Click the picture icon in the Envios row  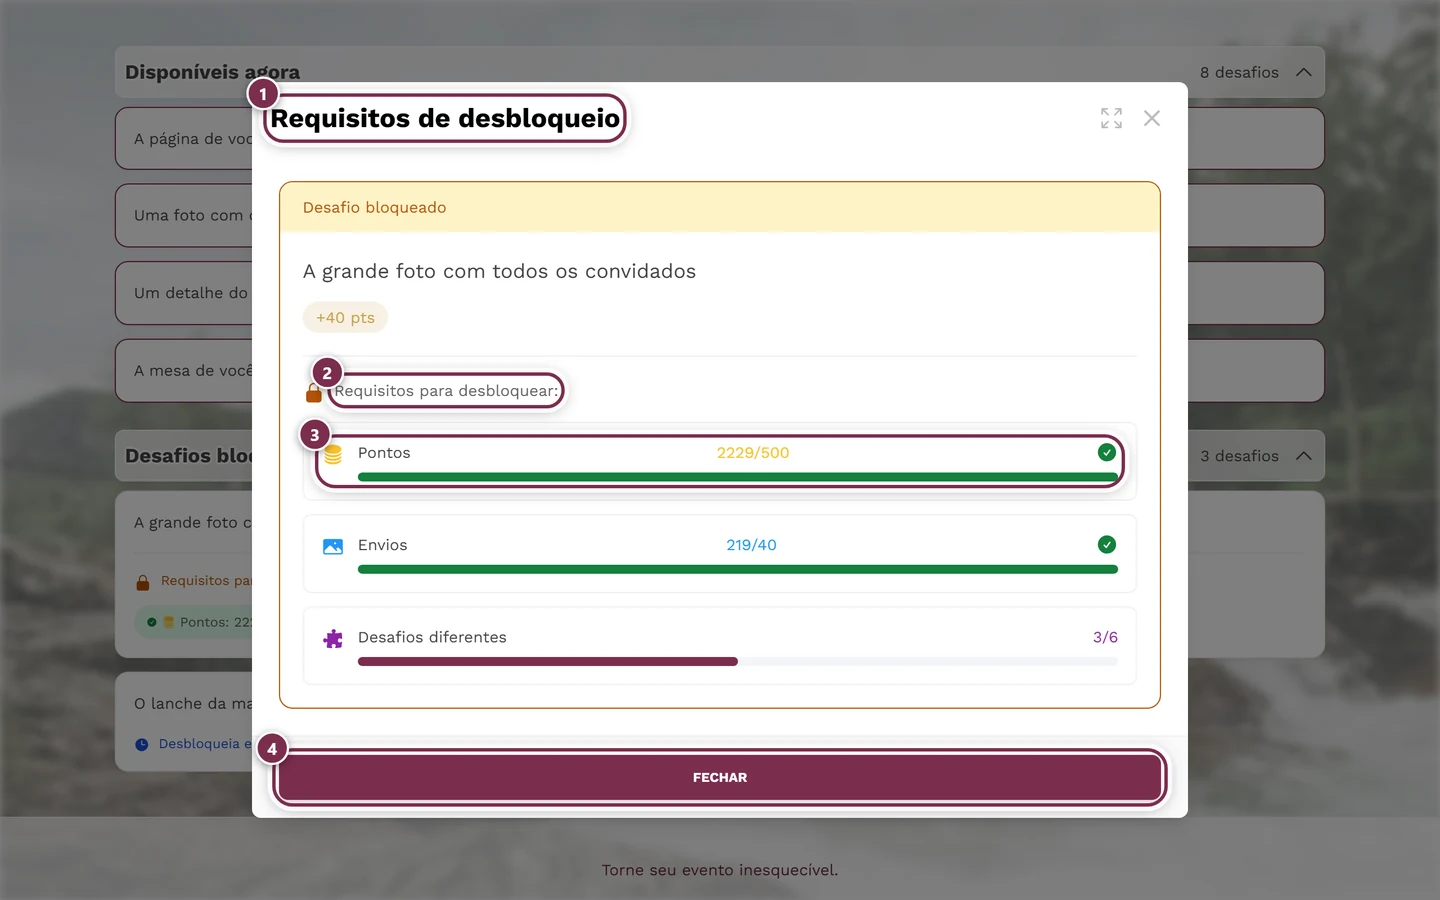tap(333, 546)
